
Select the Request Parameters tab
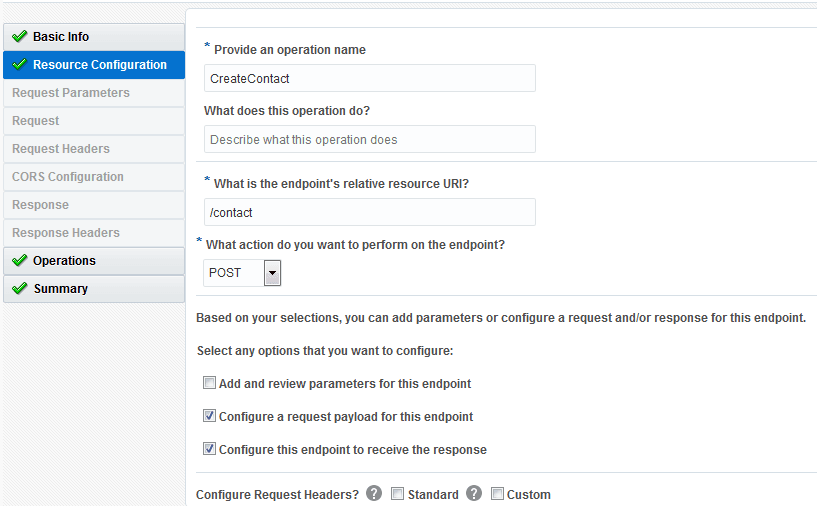pos(71,93)
